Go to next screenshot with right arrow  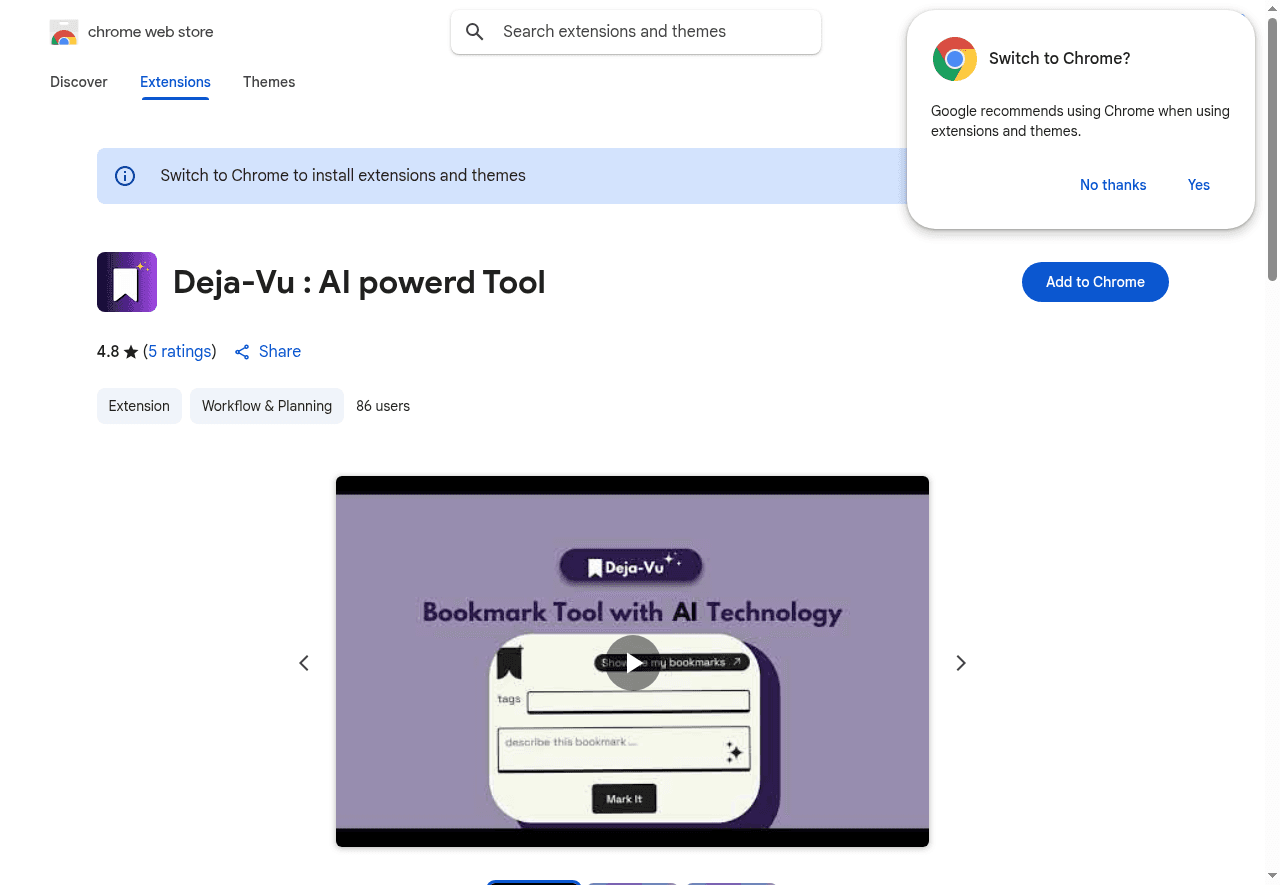[961, 663]
